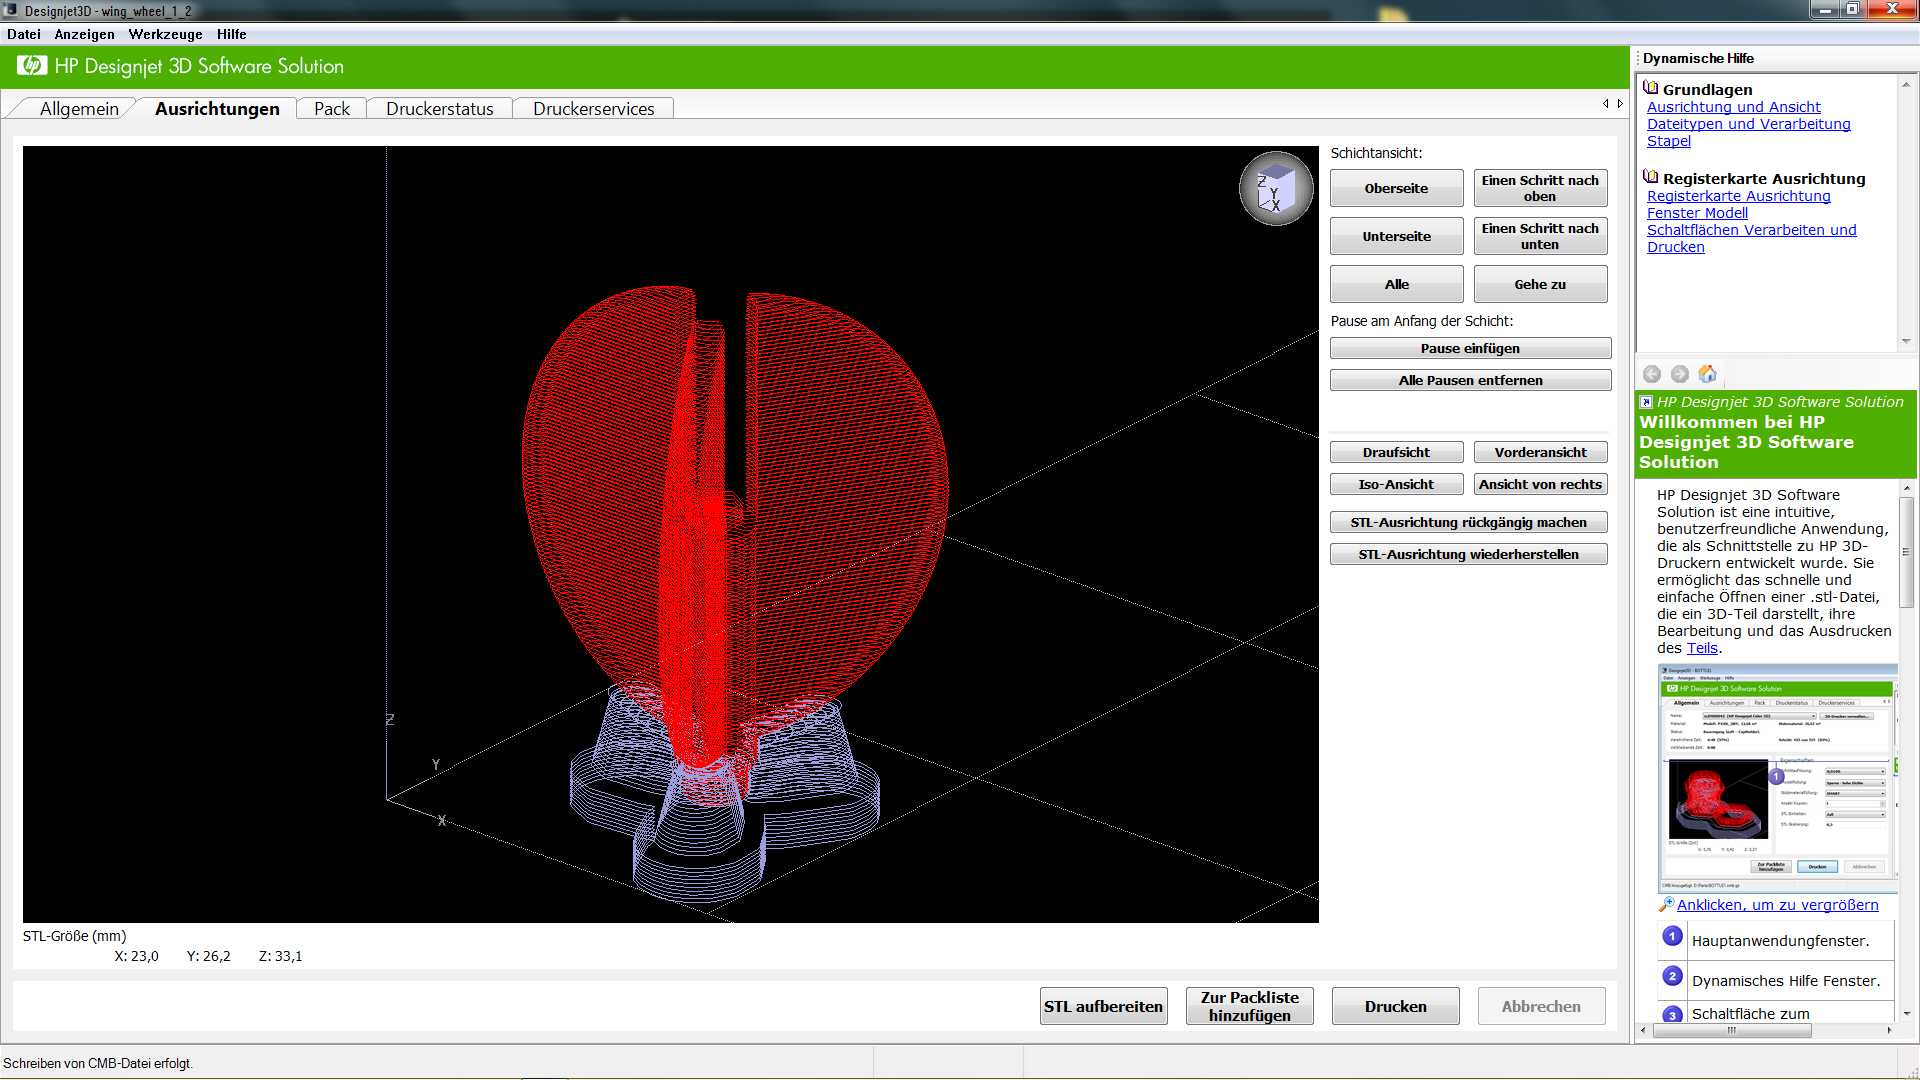Insert a pause with Pause einfügen

pos(1470,348)
